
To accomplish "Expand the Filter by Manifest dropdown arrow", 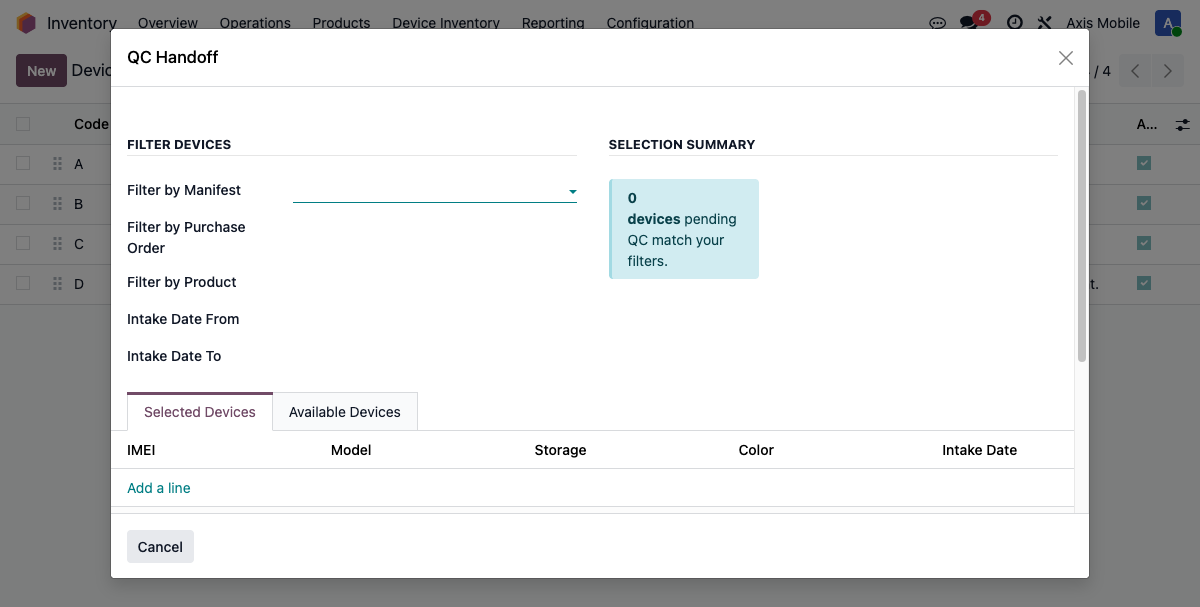I will click(x=572, y=191).
